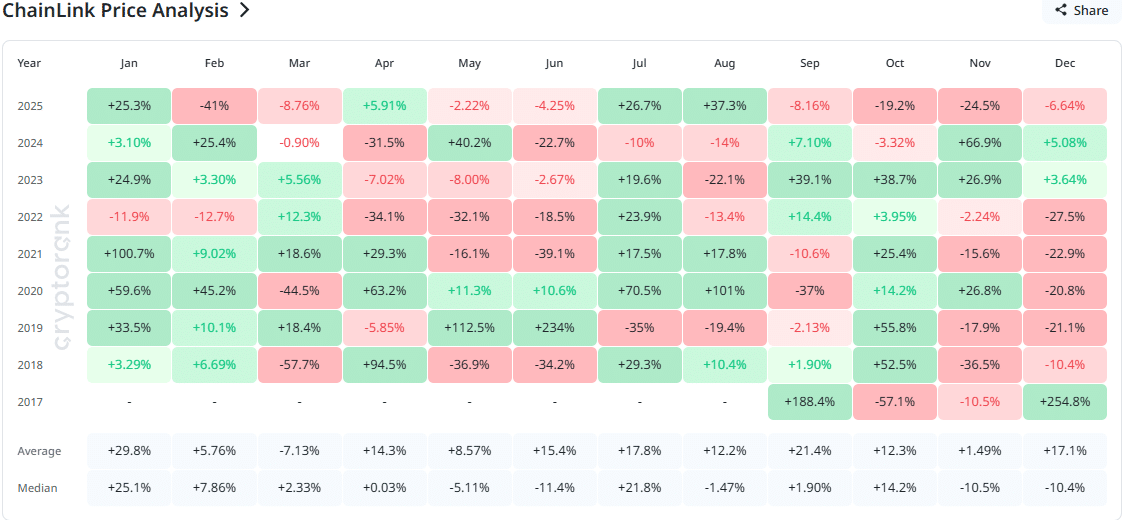Click the Share button
Screen dimensions: 1124x520
click(x=1081, y=10)
